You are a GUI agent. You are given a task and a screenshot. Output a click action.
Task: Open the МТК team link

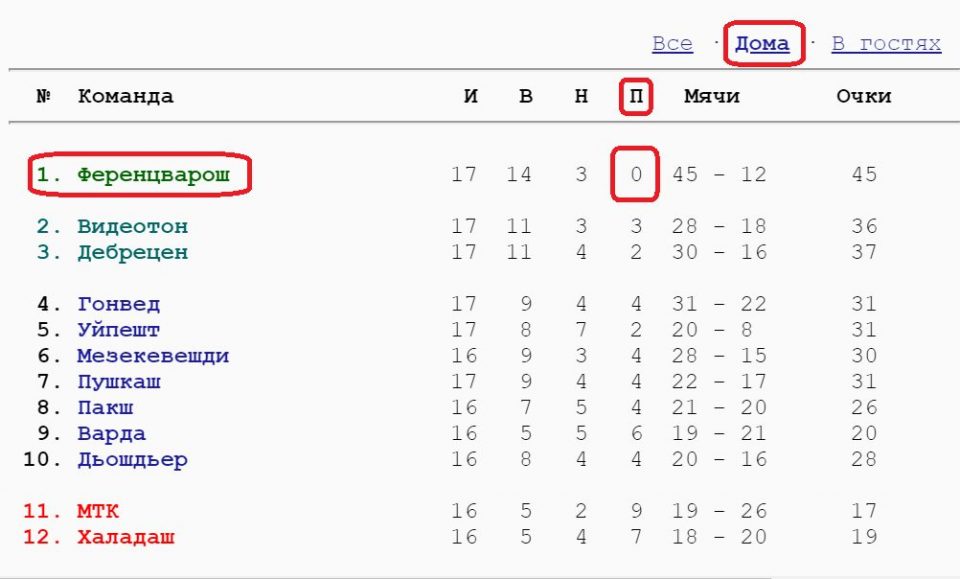(98, 512)
